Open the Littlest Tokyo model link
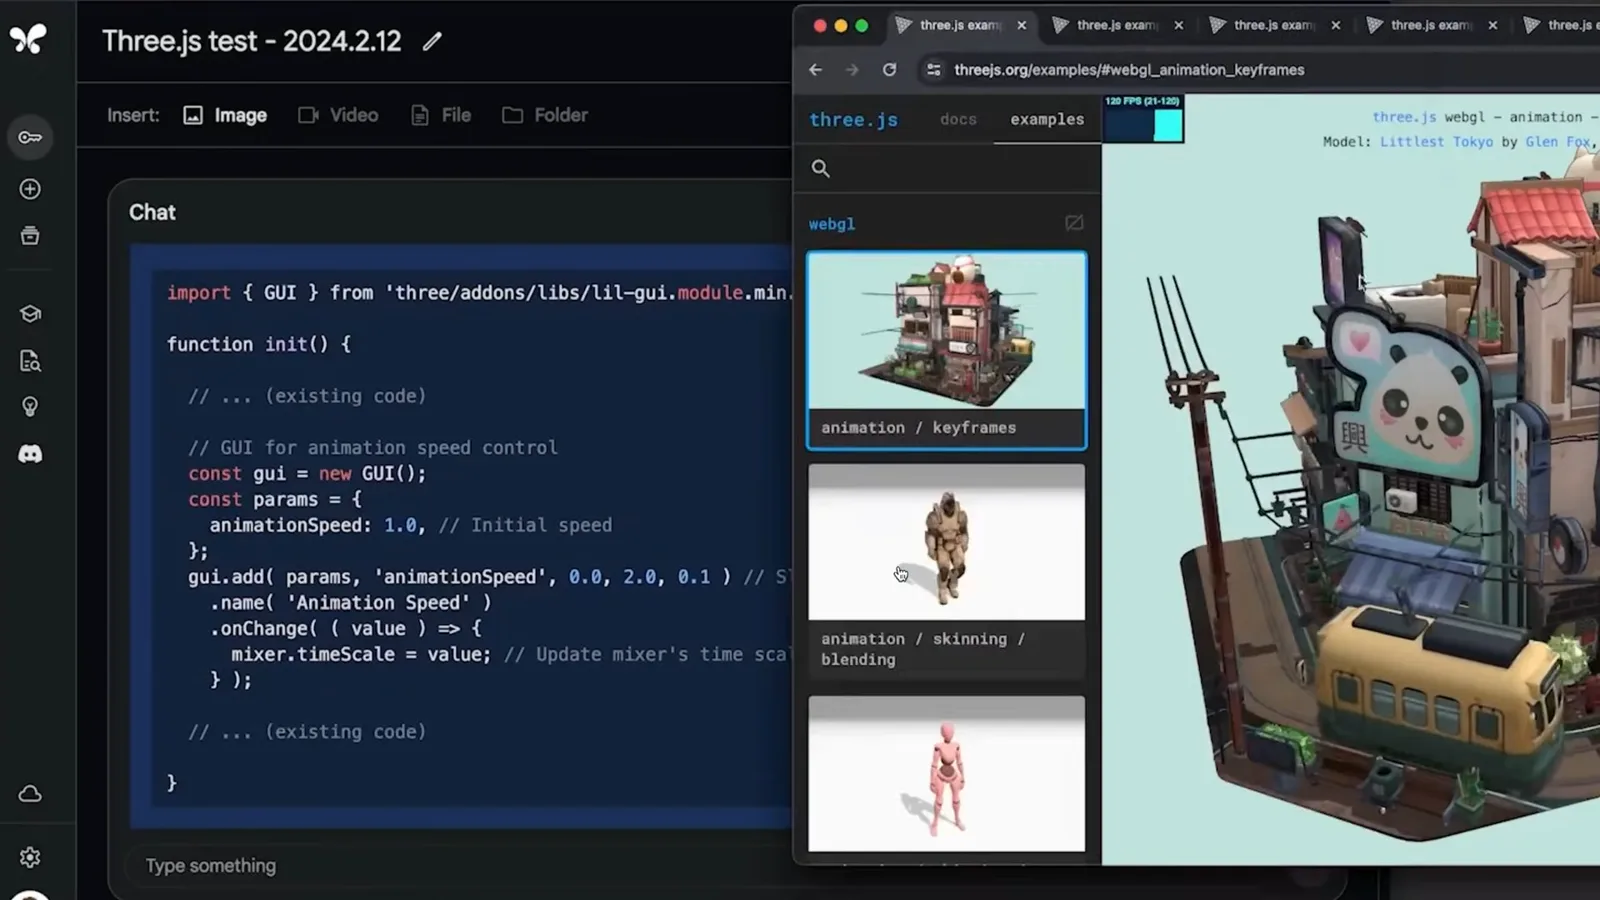 (1436, 142)
